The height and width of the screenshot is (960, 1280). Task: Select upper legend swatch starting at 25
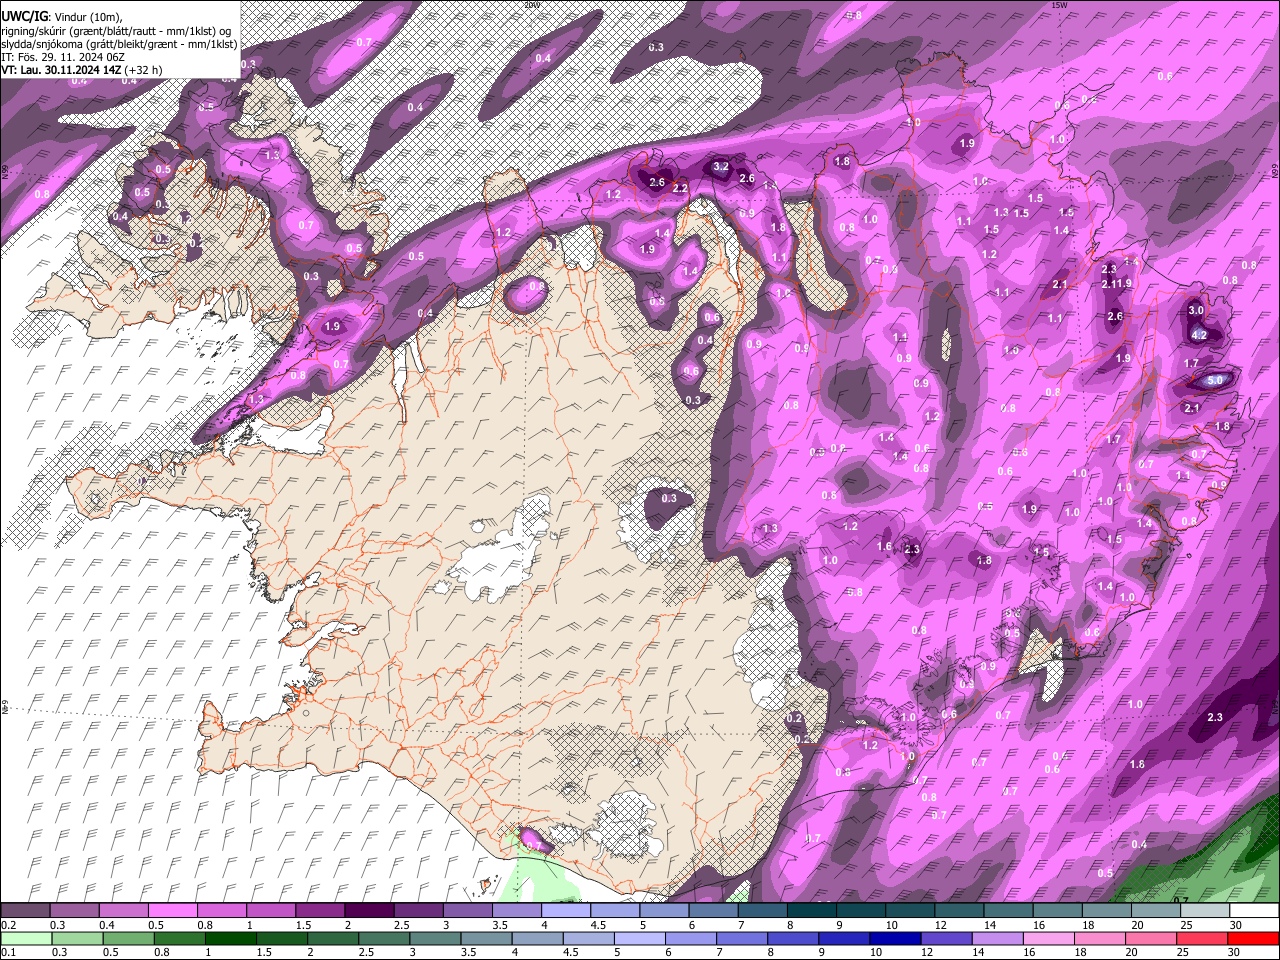(x=1204, y=910)
